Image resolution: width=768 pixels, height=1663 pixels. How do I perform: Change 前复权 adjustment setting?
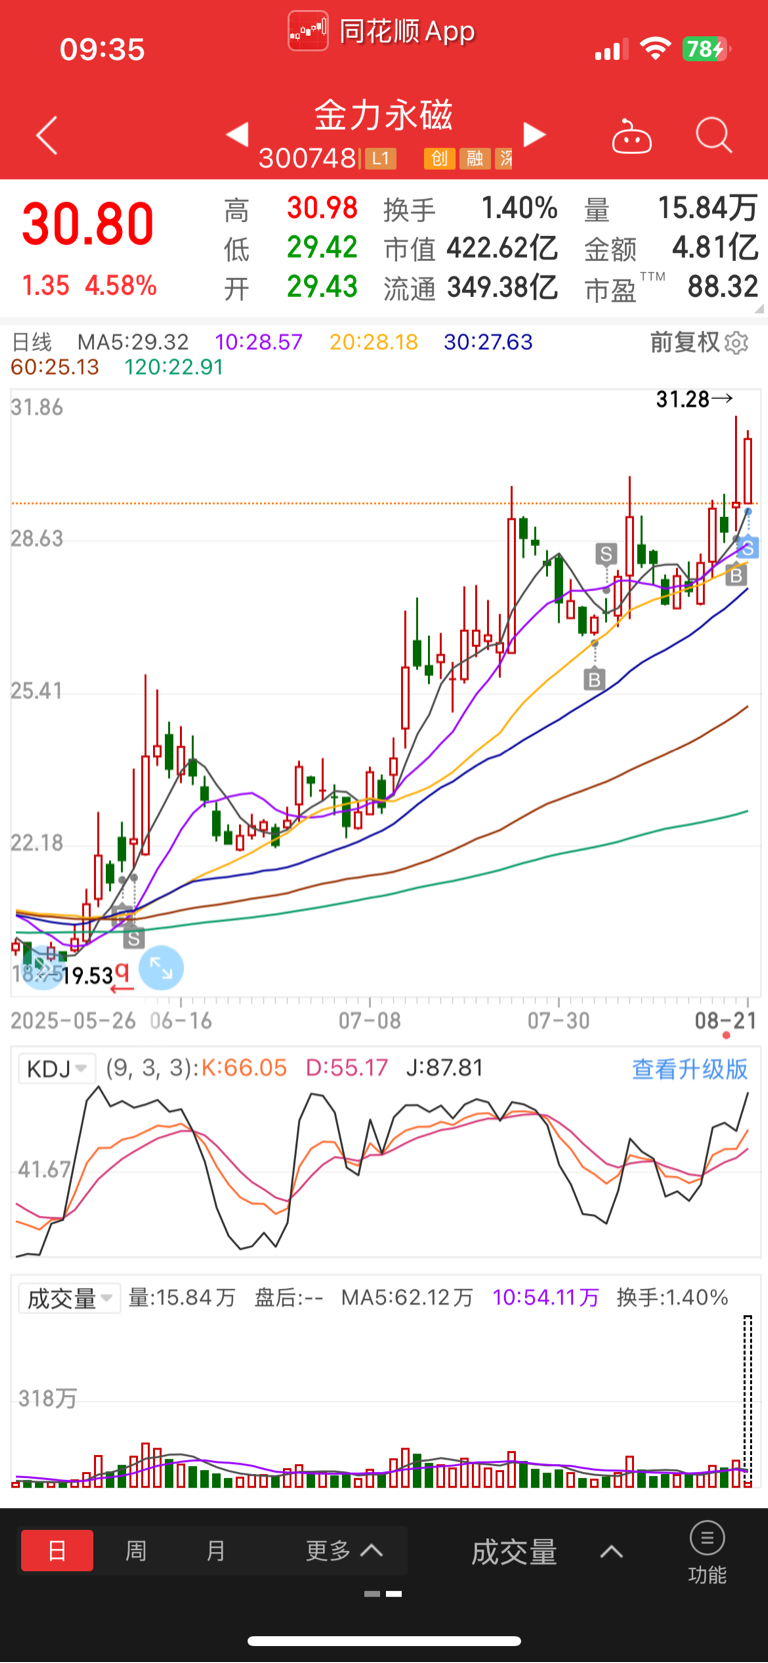686,342
